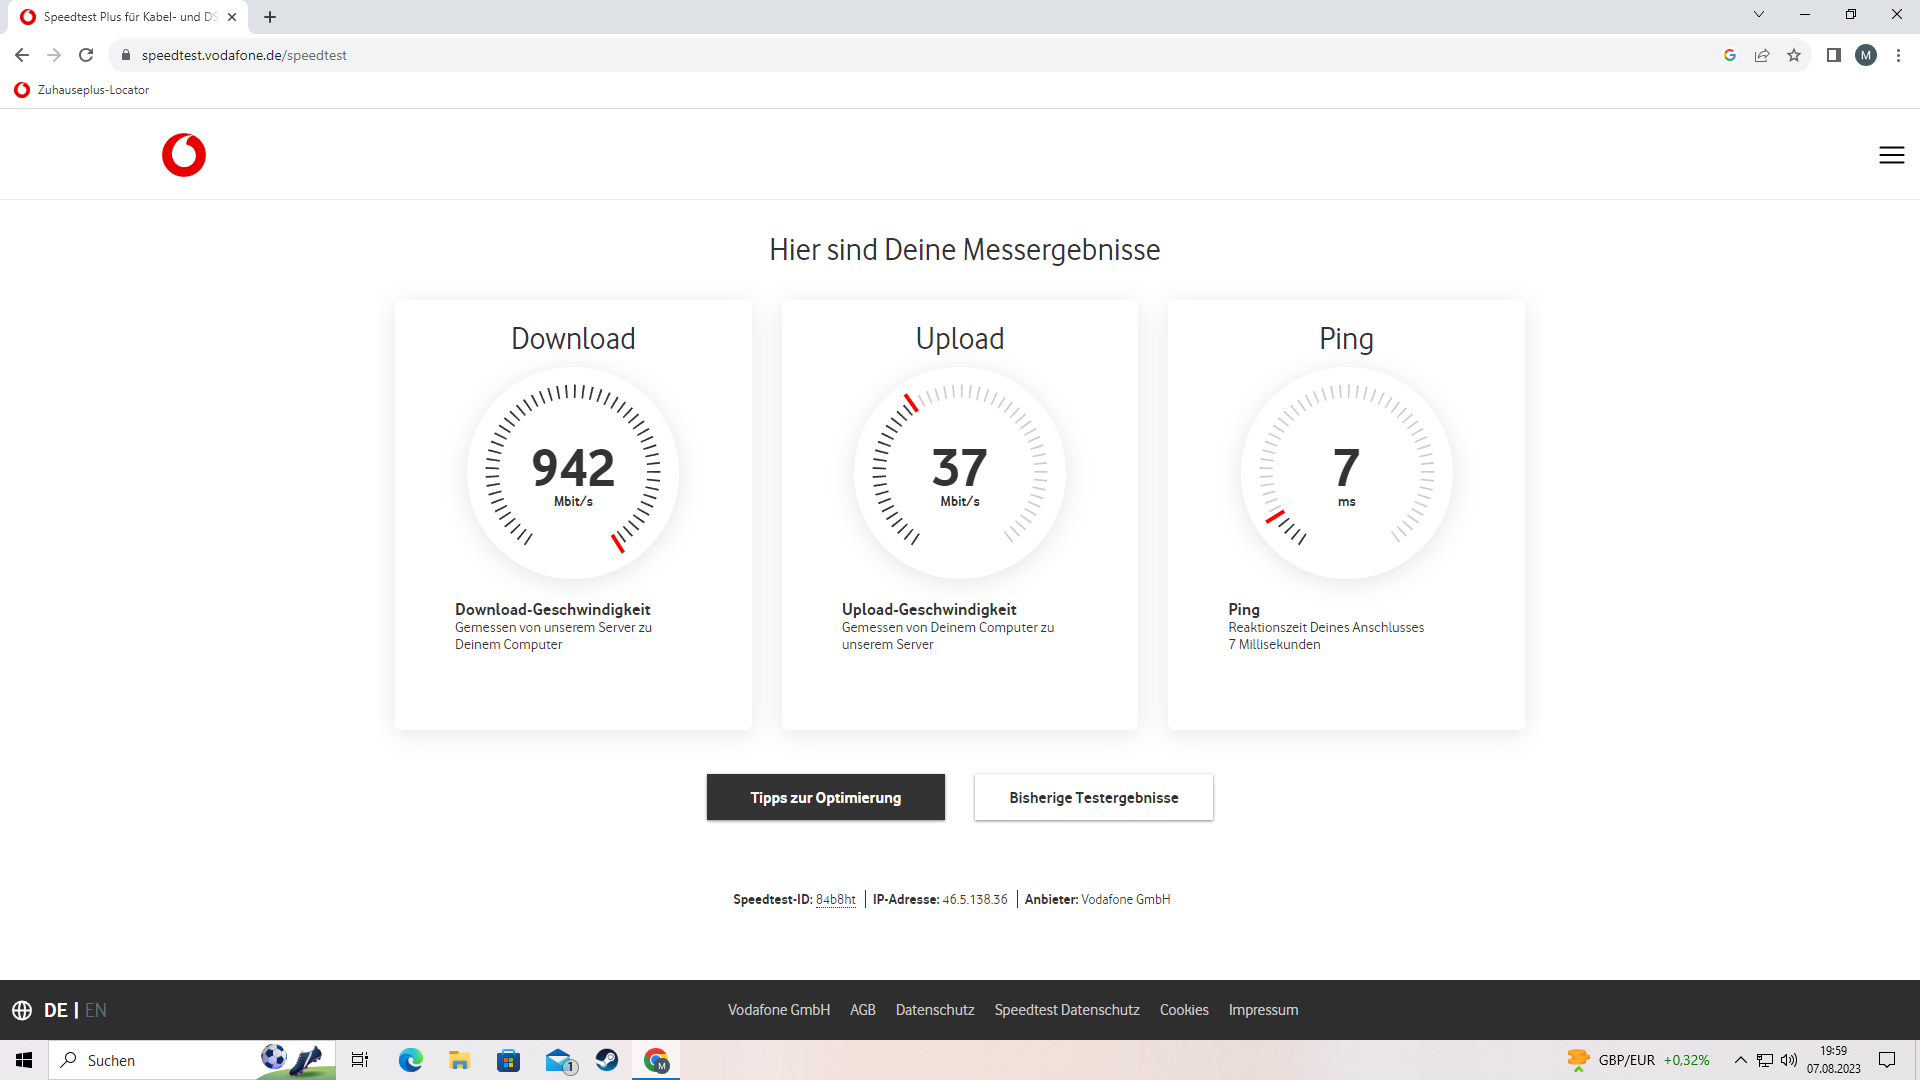The width and height of the screenshot is (1920, 1080).
Task: Click the Vodafone logo in page header
Action: pos(184,155)
